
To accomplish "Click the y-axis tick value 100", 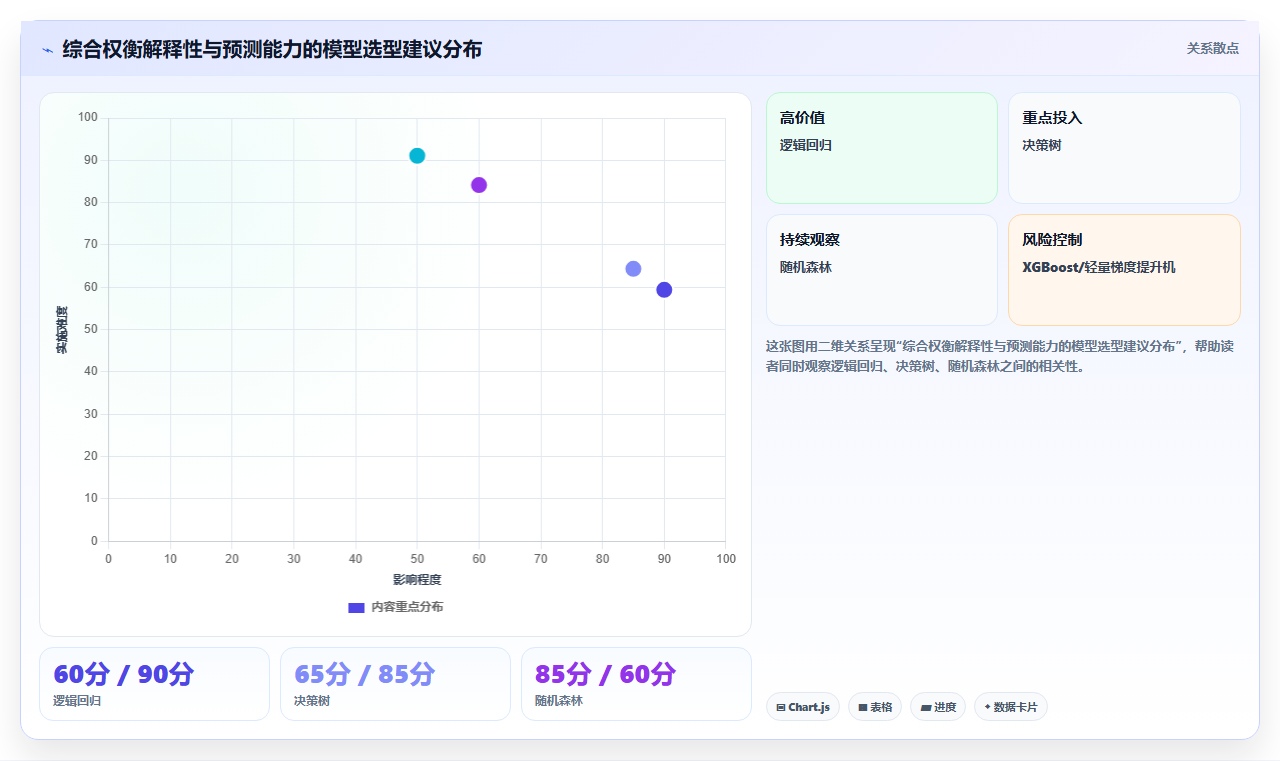I will tap(88, 118).
